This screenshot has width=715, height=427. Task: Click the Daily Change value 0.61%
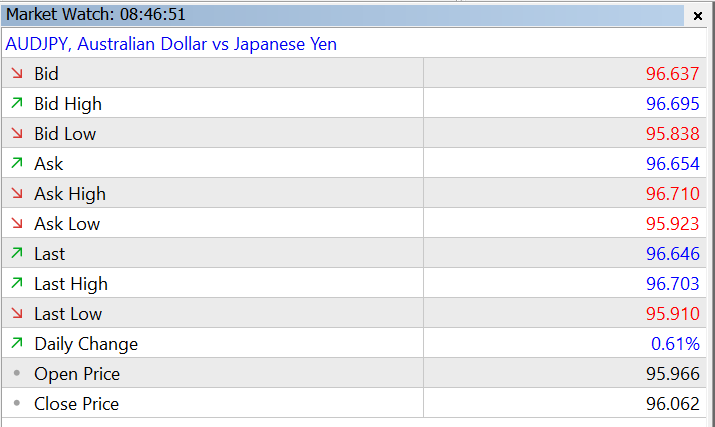(676, 344)
